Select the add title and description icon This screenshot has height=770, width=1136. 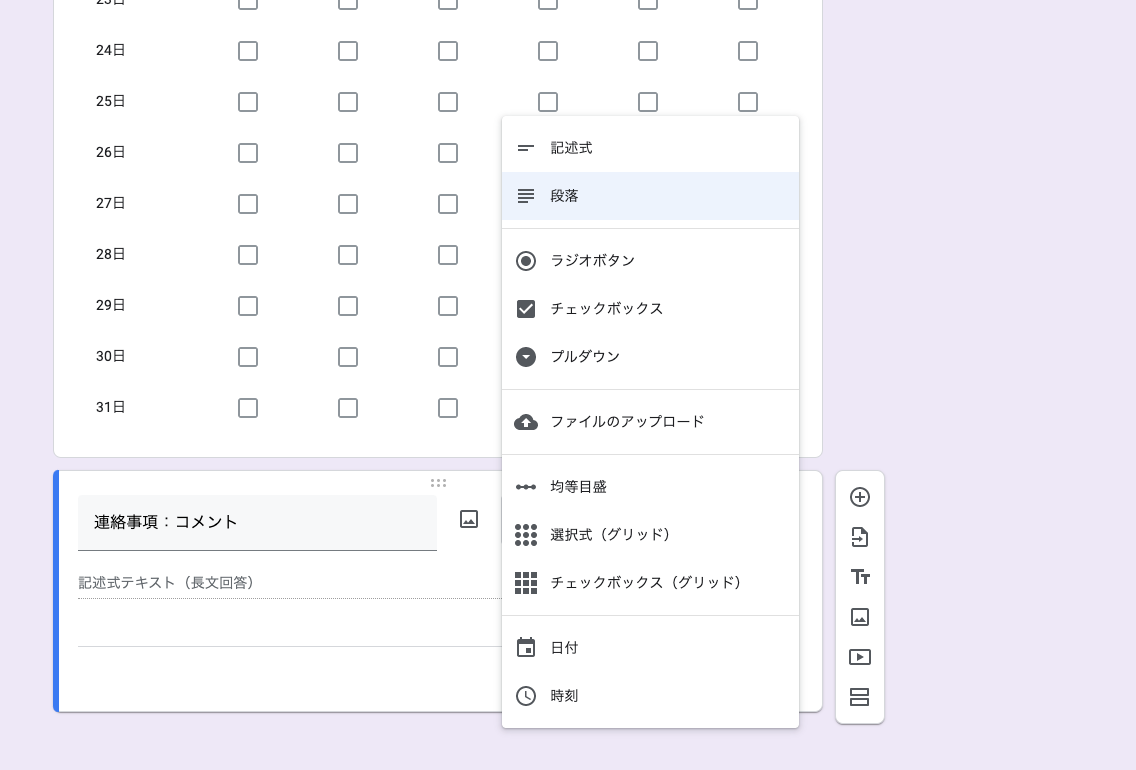859,577
